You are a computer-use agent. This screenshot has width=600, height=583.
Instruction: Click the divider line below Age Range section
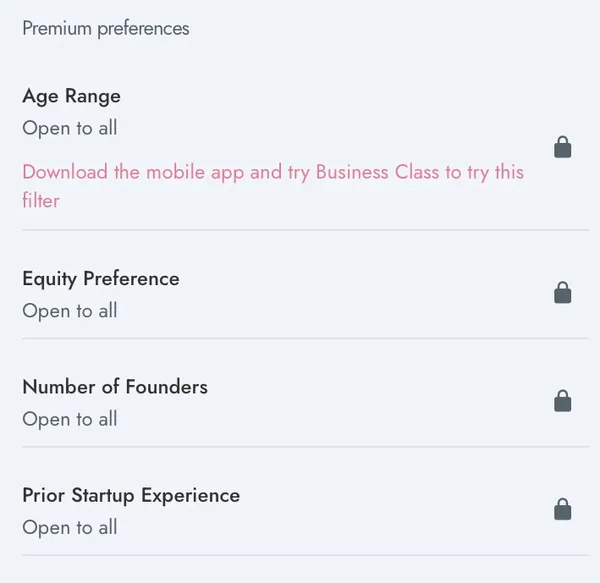click(305, 230)
